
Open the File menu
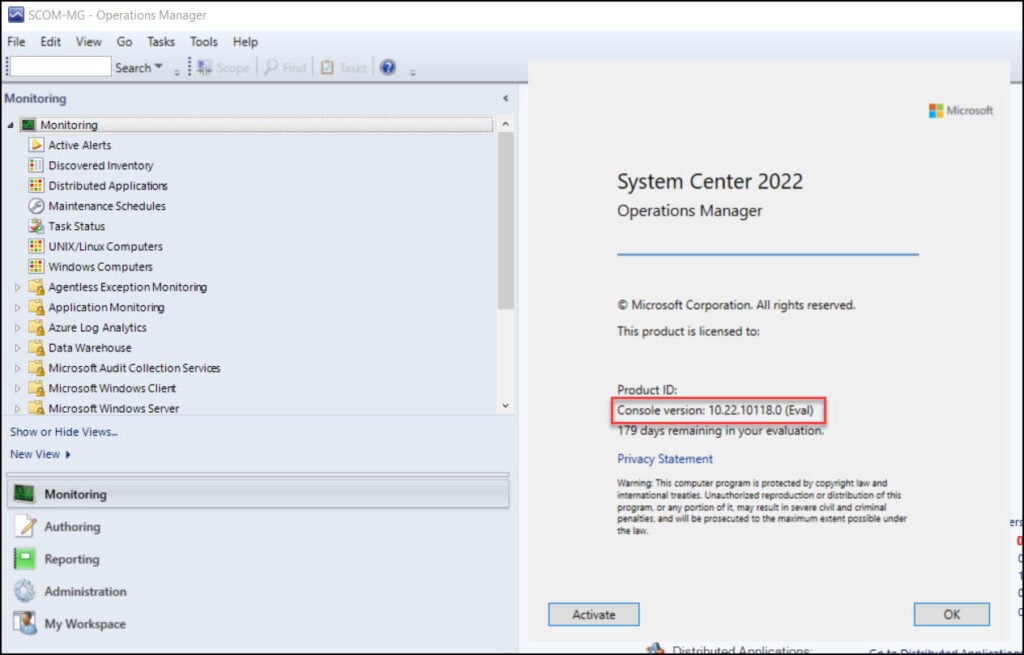16,42
